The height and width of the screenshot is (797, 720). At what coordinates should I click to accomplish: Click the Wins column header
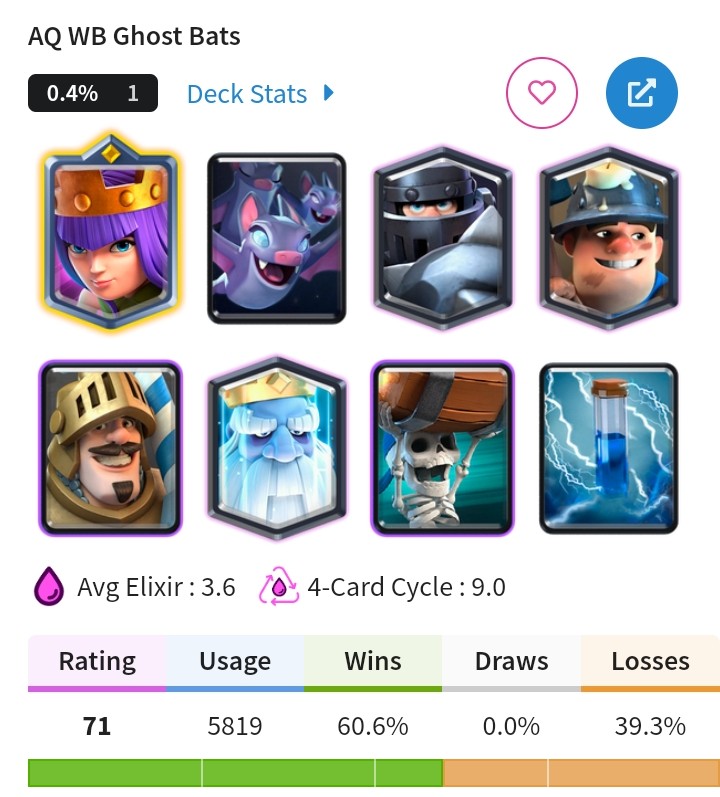(x=373, y=663)
